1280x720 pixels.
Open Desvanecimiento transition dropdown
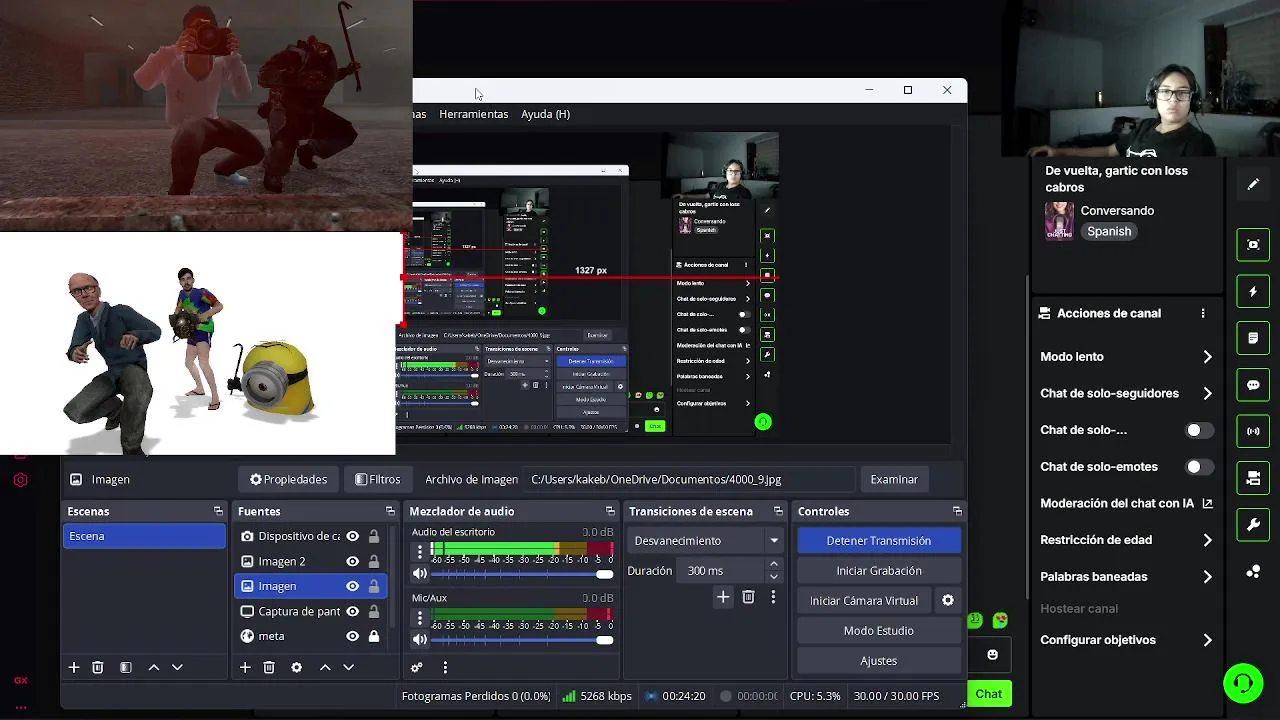707,541
